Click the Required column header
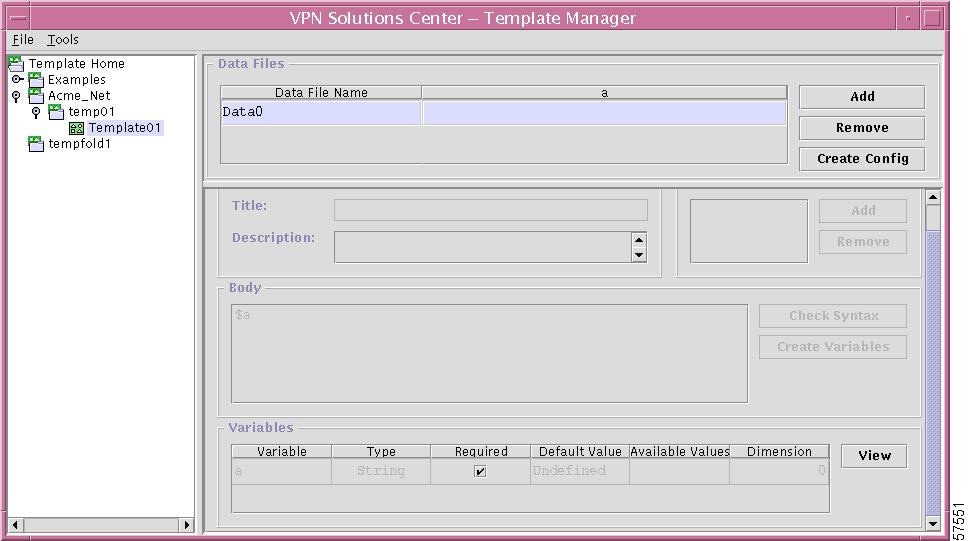Image resolution: width=968 pixels, height=541 pixels. click(481, 451)
